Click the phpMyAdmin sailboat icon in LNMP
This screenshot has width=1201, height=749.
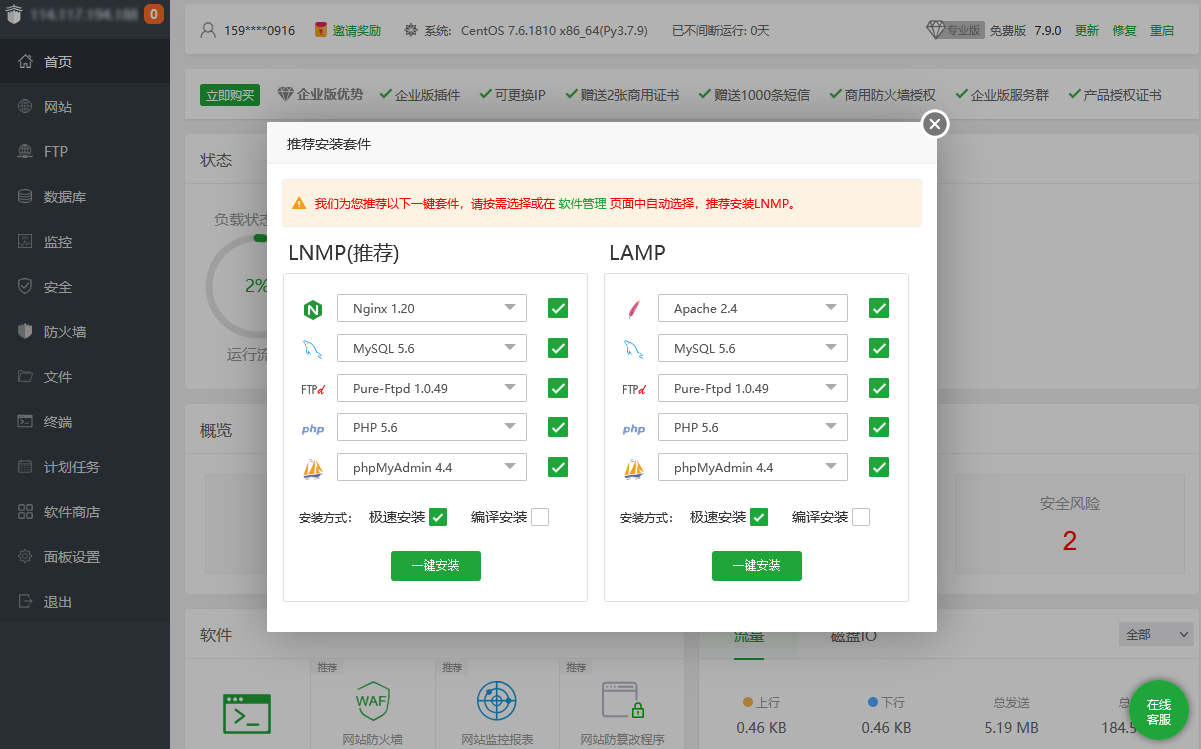click(313, 468)
